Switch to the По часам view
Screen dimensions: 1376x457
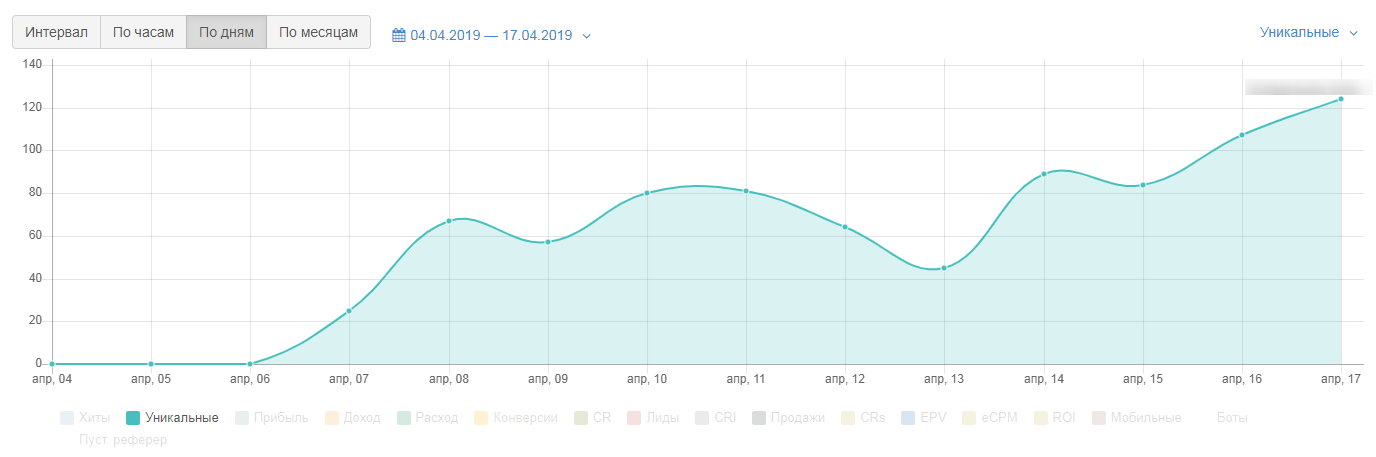click(x=143, y=32)
